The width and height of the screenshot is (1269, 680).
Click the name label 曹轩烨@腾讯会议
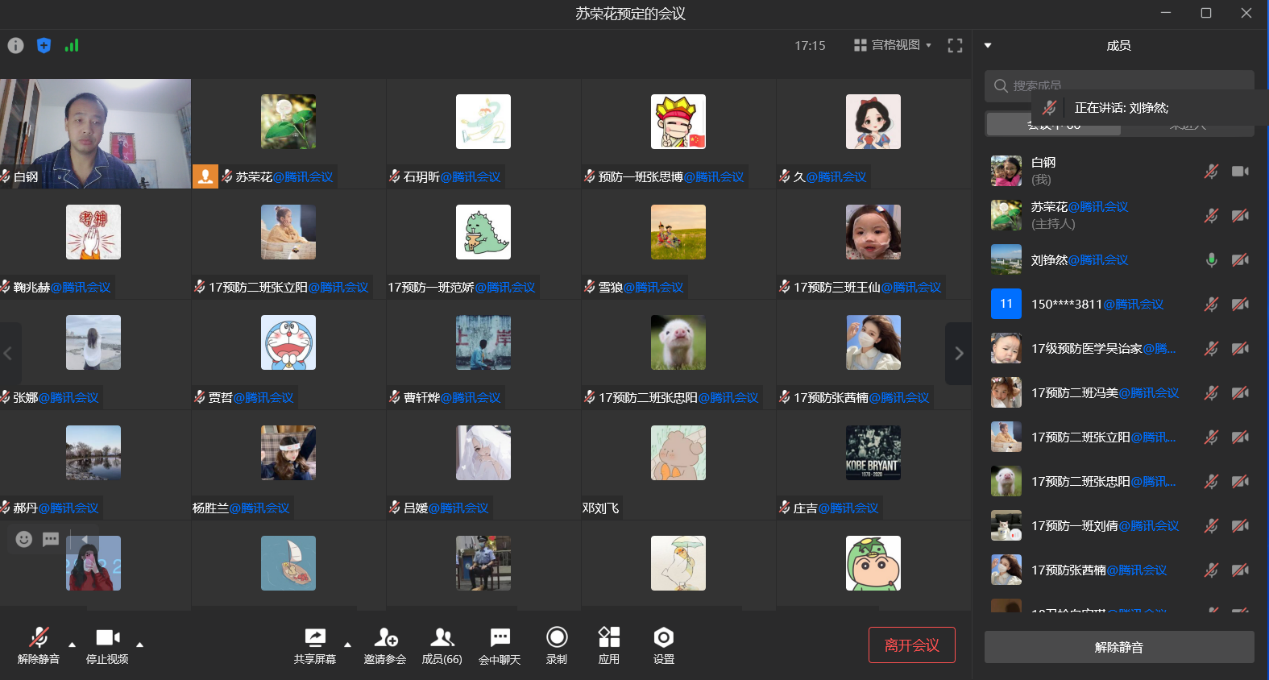pyautogui.click(x=452, y=397)
